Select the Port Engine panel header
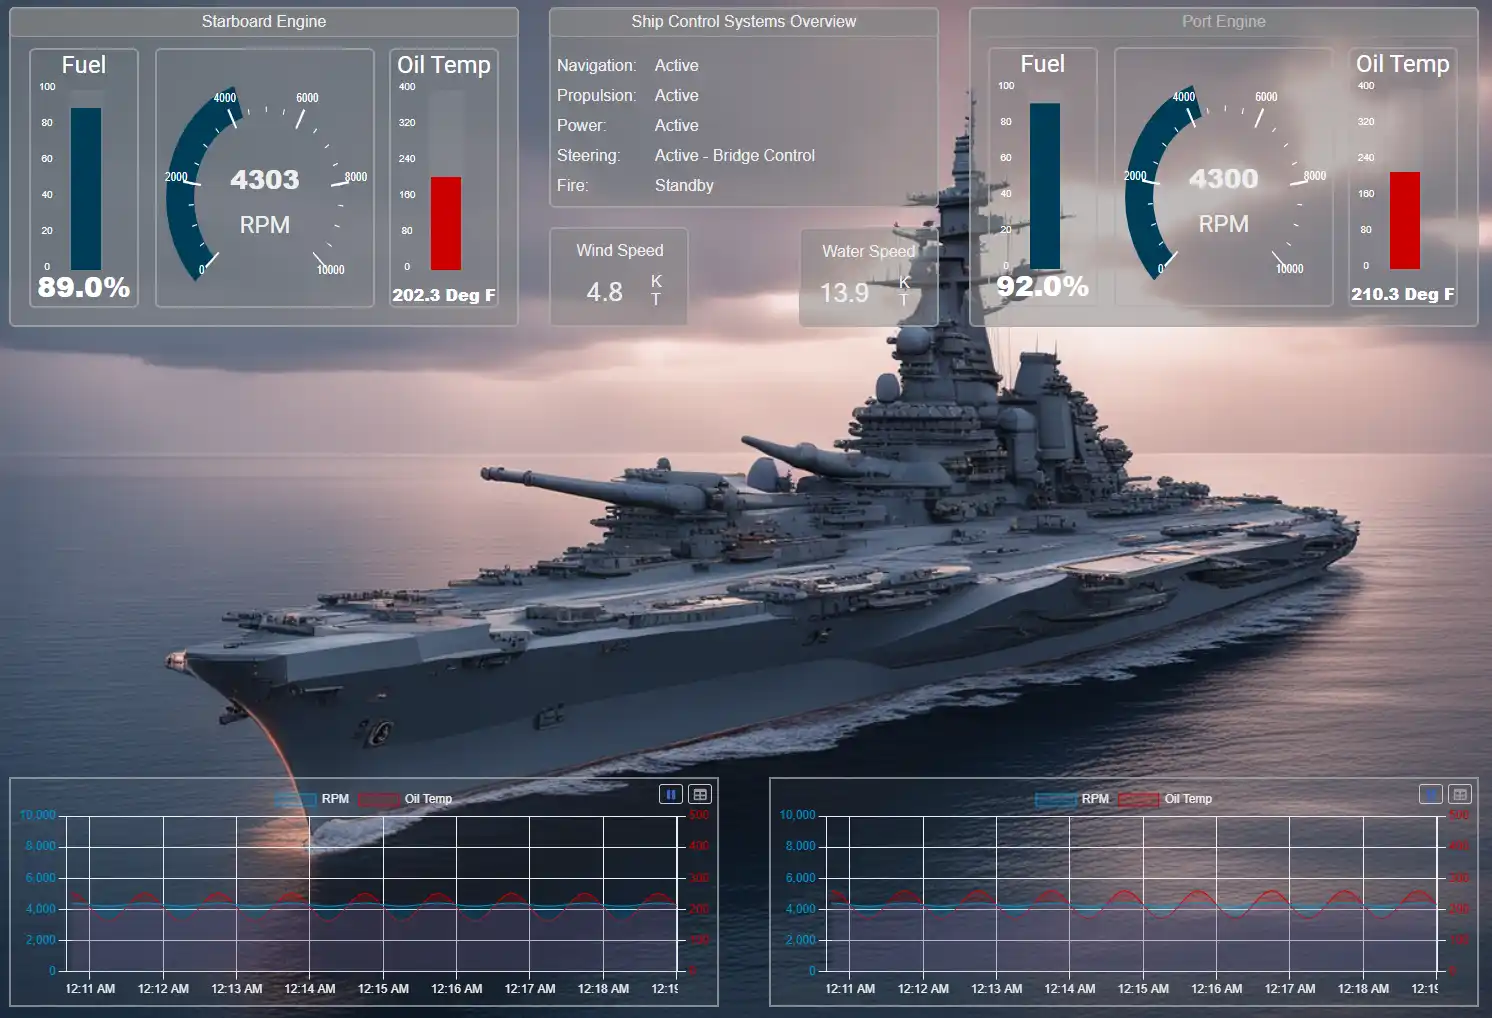1492x1018 pixels. tap(1223, 21)
